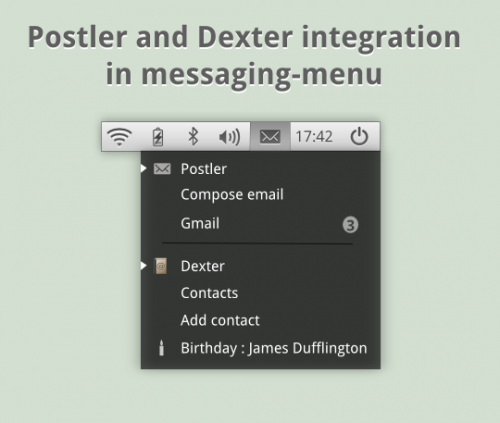The width and height of the screenshot is (500, 423).
Task: Click the Postler envelope icon in menu
Action: click(162, 169)
